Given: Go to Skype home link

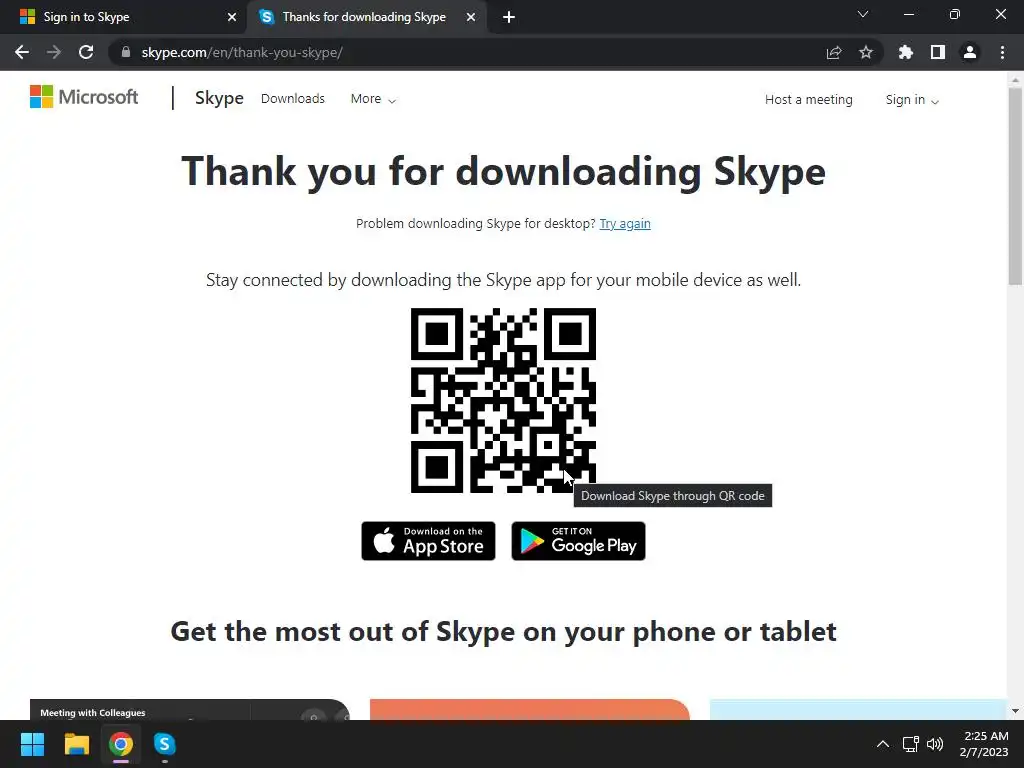Looking at the screenshot, I should 219,98.
